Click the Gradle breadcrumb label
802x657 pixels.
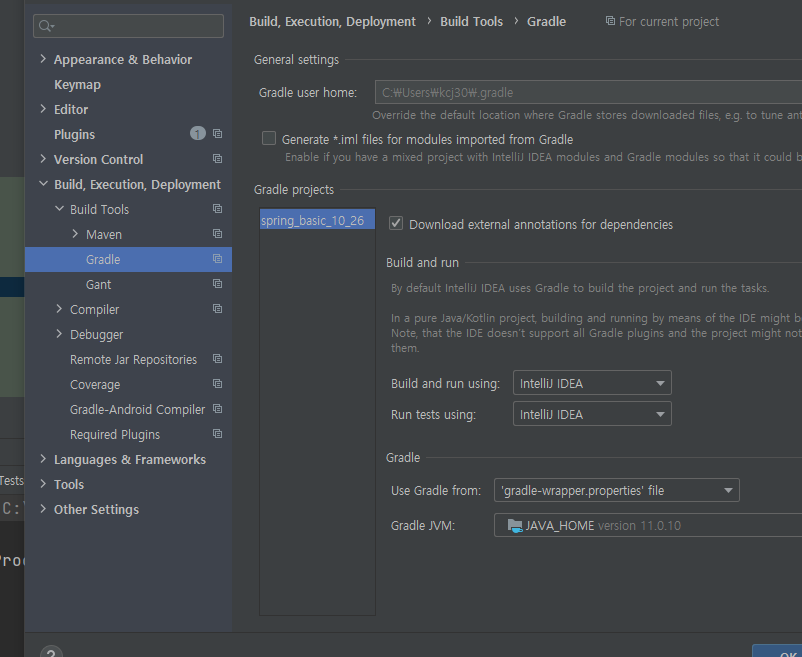coord(546,21)
